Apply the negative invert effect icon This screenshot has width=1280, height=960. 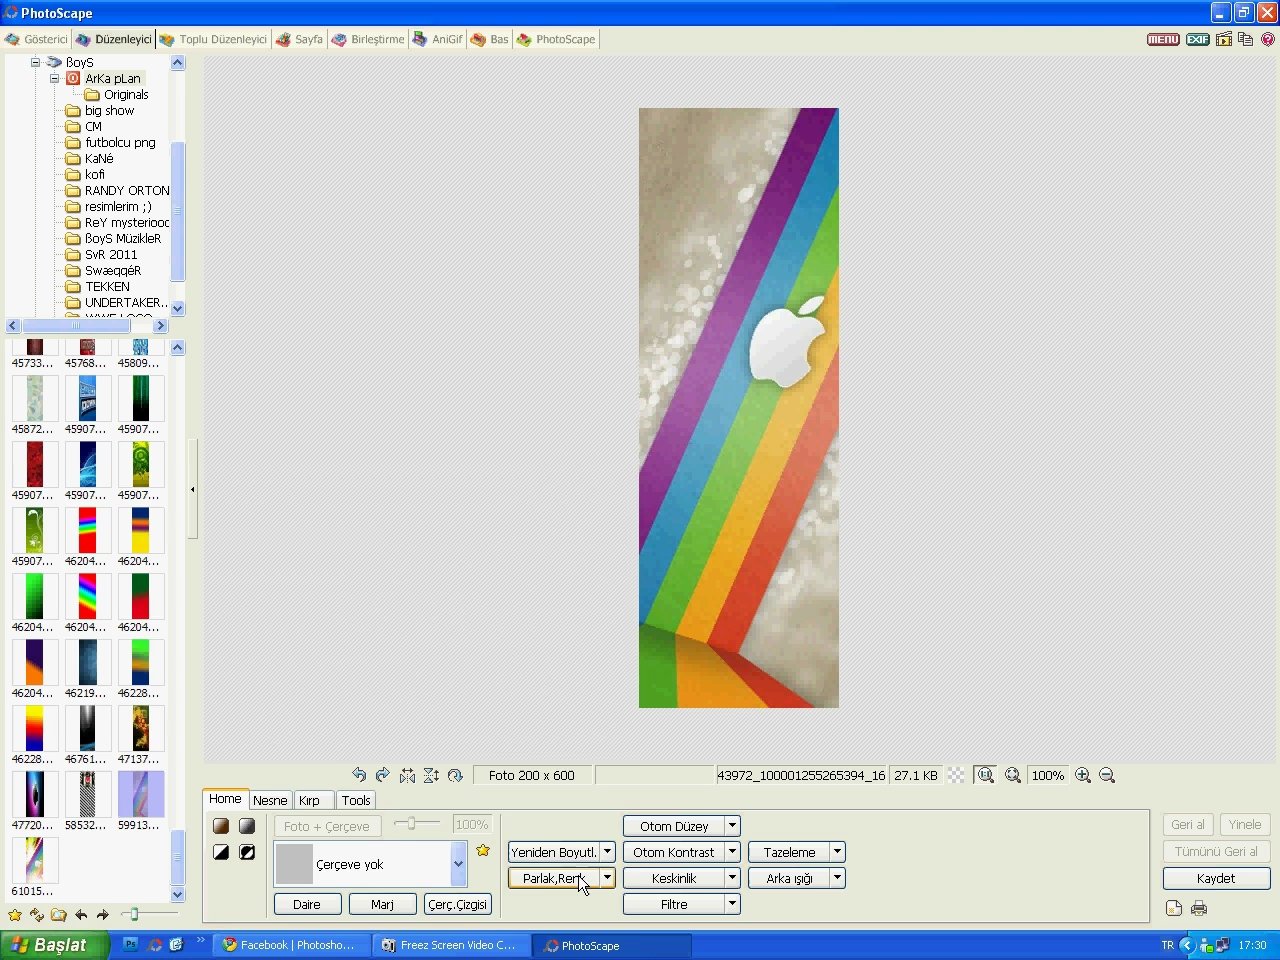[x=247, y=852]
